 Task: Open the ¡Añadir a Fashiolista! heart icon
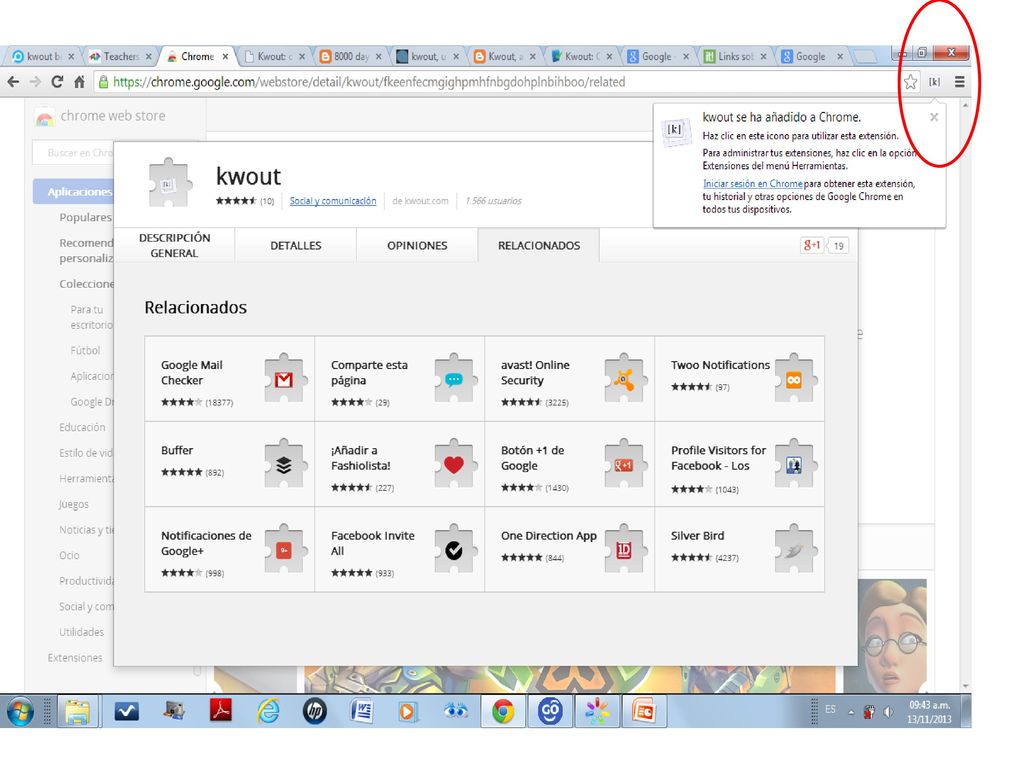click(454, 464)
